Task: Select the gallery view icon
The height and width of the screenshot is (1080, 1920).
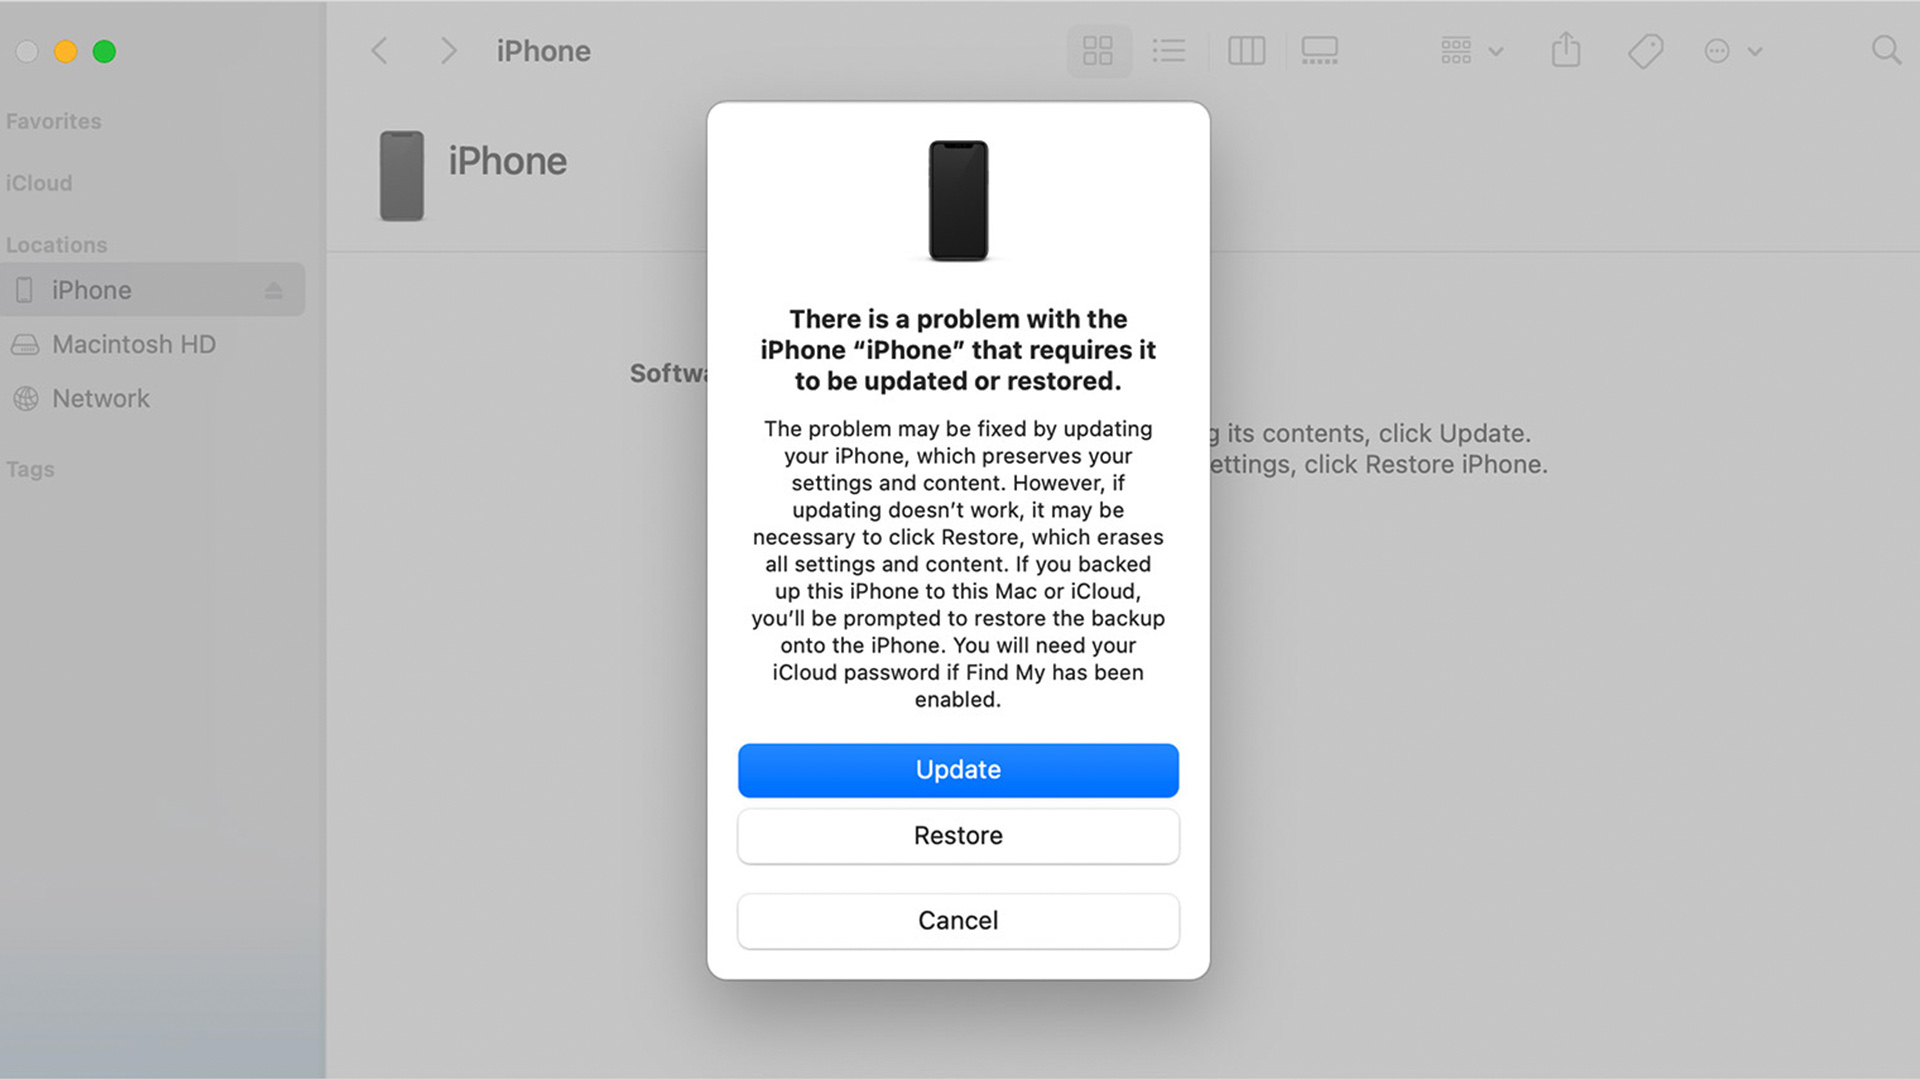Action: (1317, 51)
